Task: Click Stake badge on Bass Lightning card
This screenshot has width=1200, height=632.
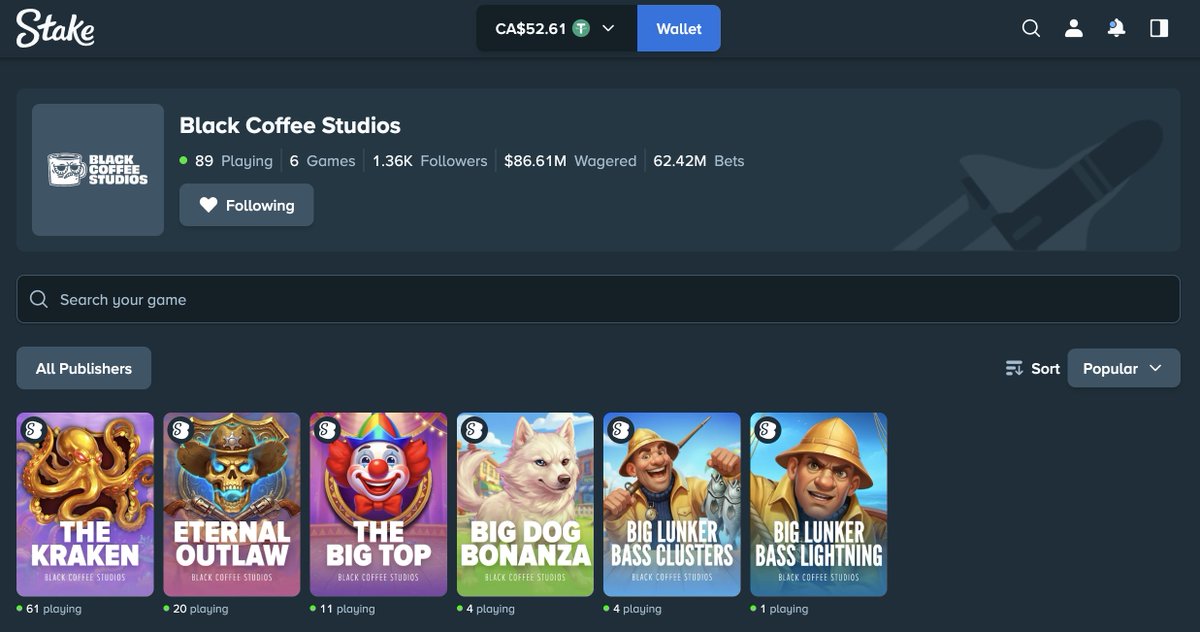Action: click(767, 430)
